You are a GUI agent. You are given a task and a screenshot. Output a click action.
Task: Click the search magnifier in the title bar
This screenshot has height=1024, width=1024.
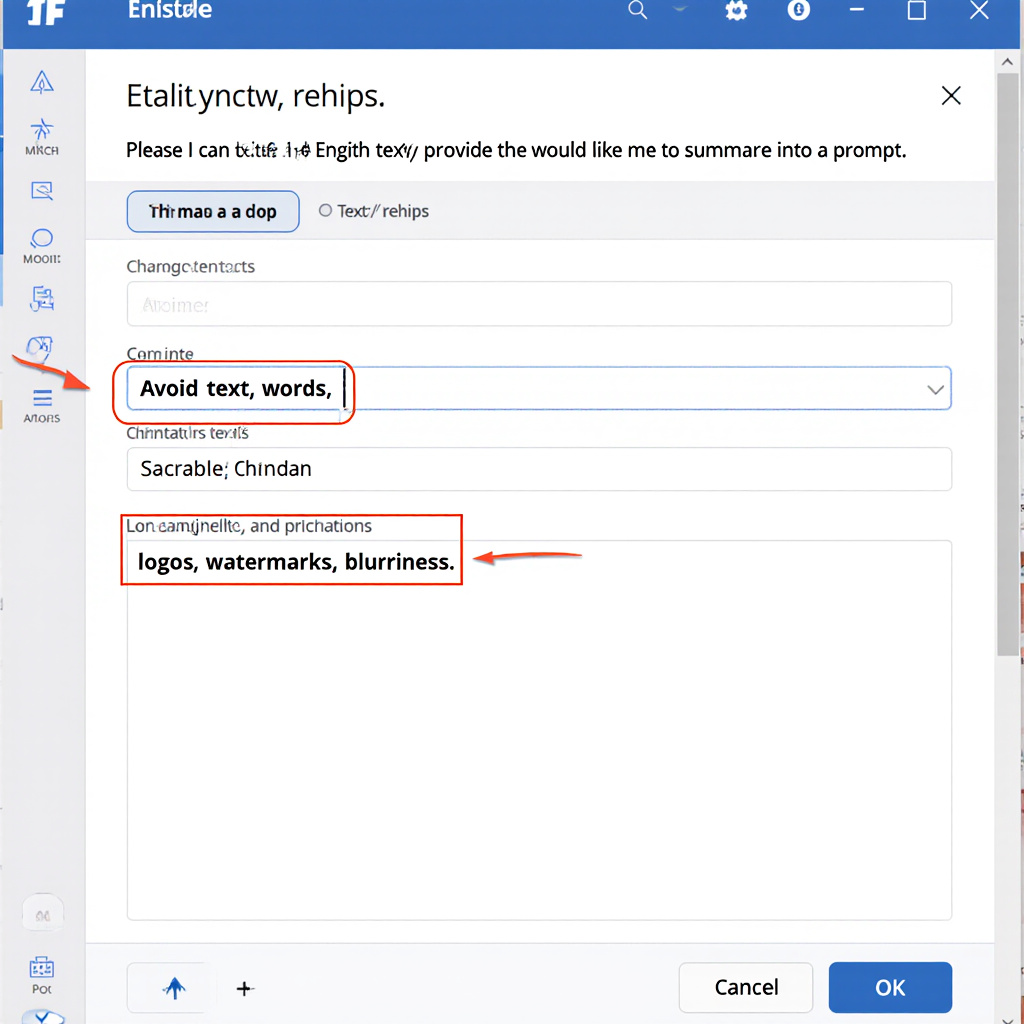click(637, 11)
